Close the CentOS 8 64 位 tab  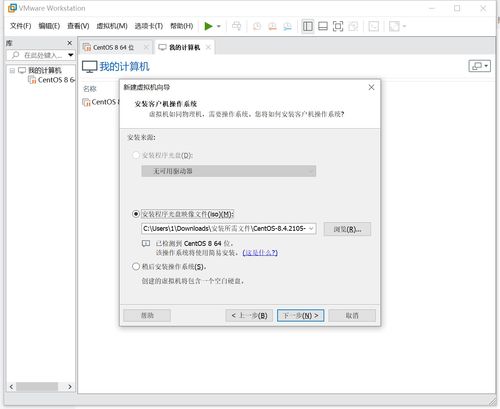click(146, 47)
